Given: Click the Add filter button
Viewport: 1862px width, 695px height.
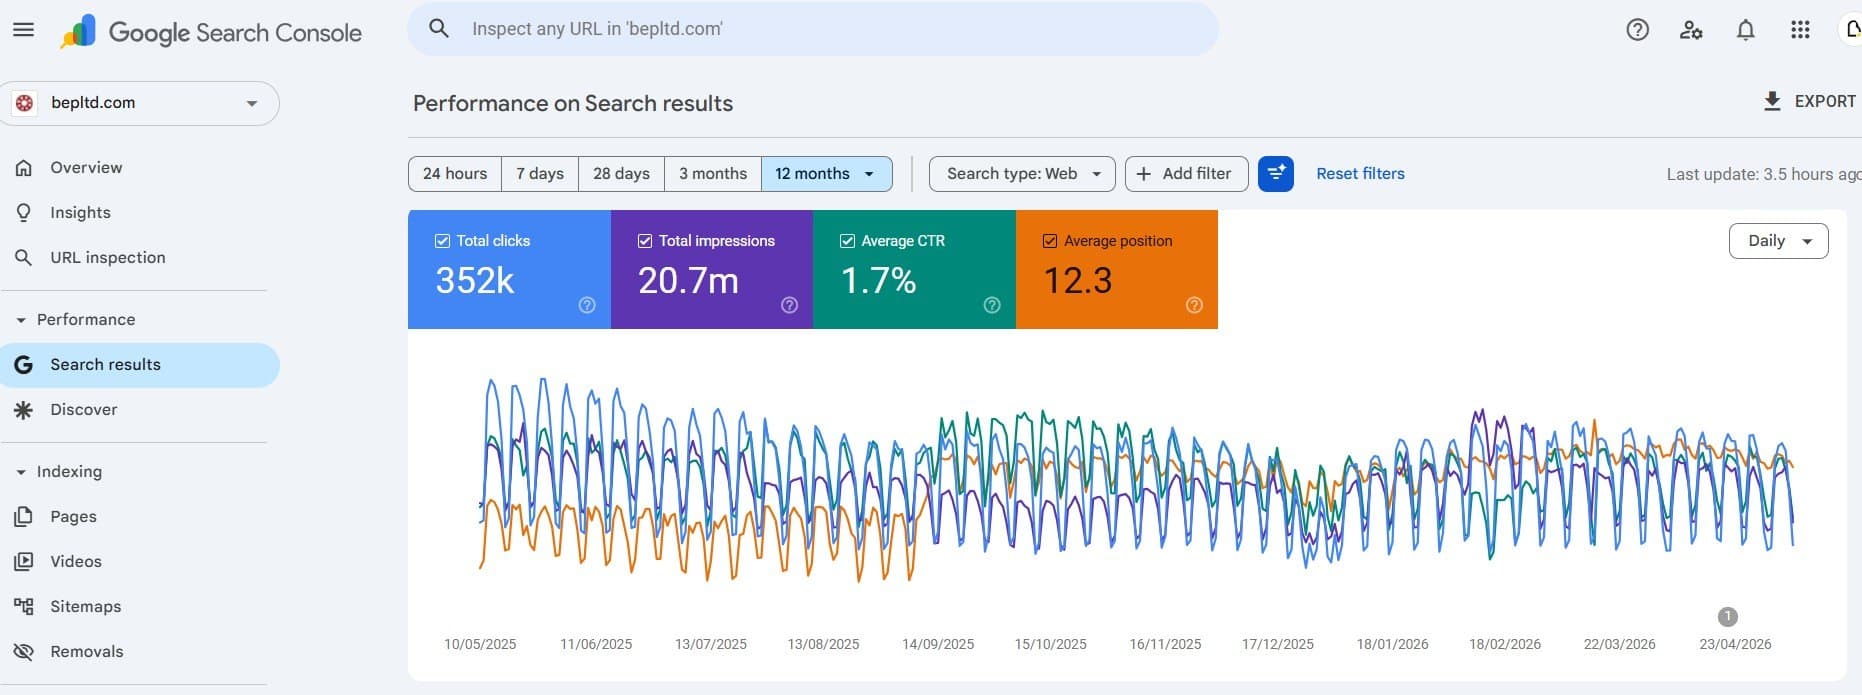Looking at the screenshot, I should tap(1186, 174).
